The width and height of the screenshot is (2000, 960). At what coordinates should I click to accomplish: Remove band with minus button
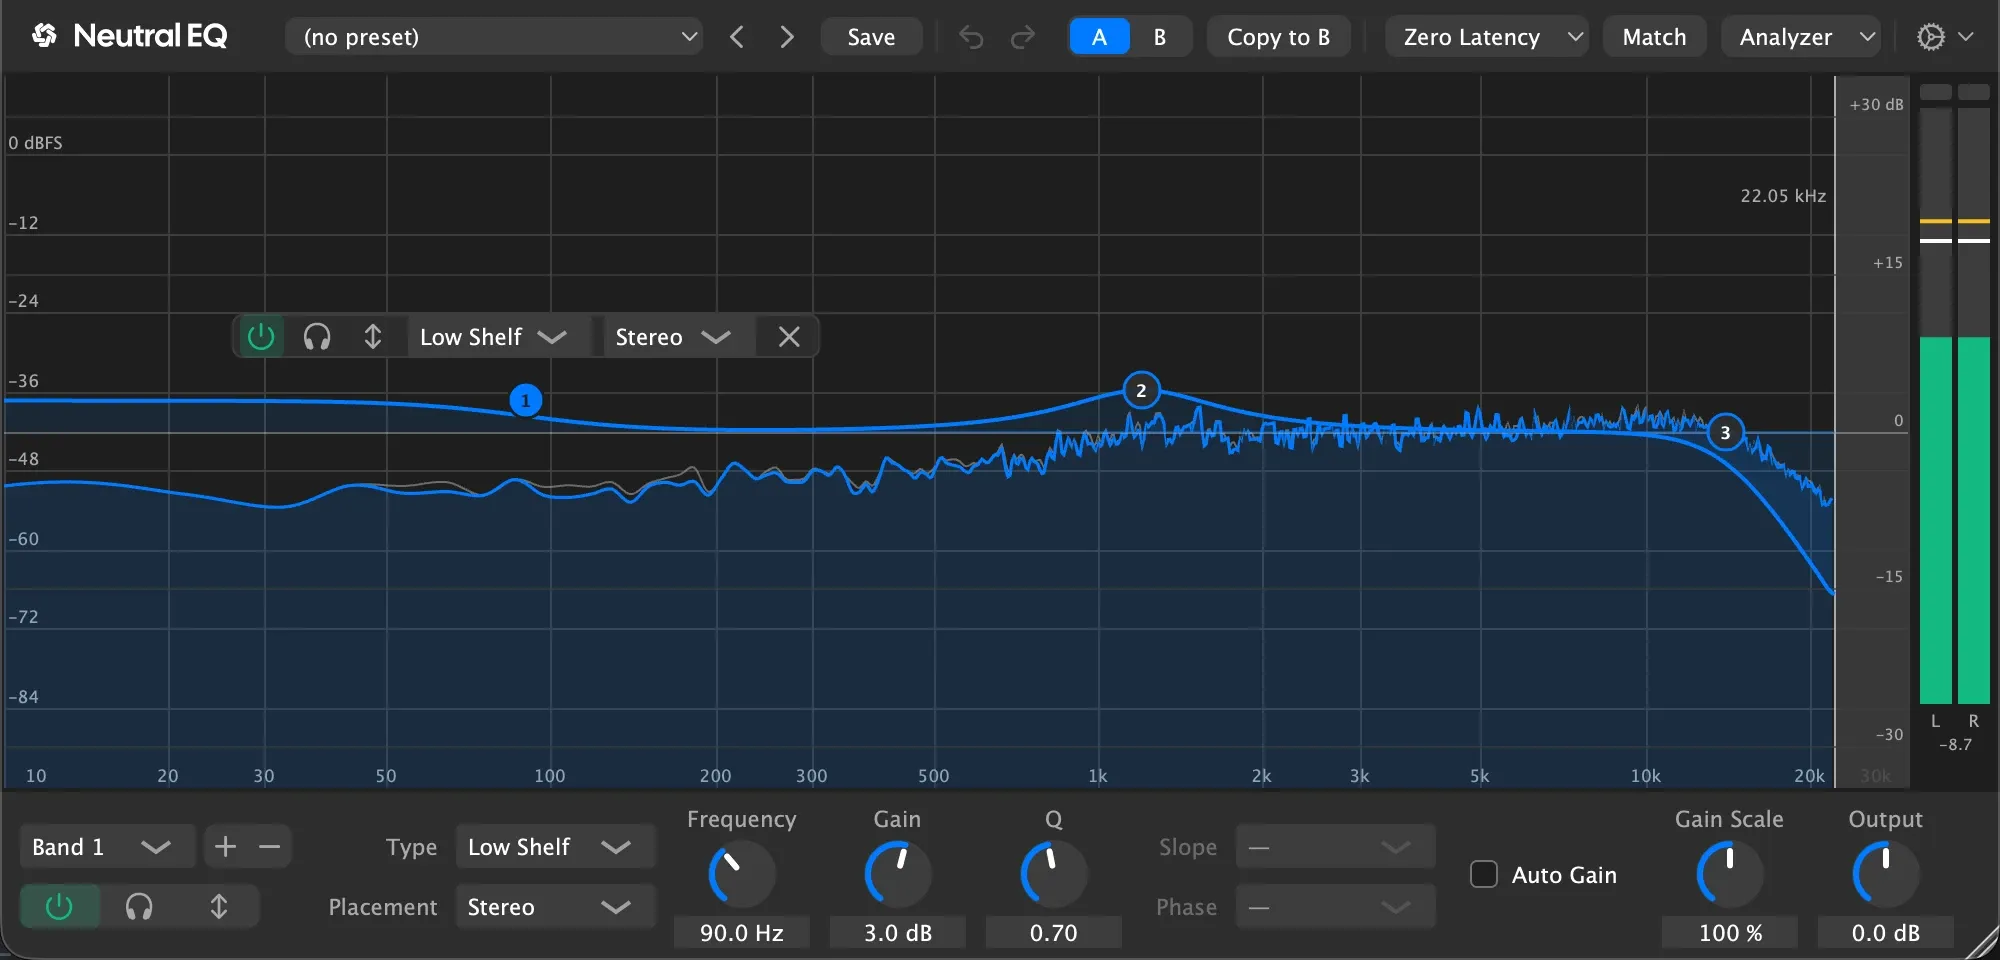click(x=269, y=847)
